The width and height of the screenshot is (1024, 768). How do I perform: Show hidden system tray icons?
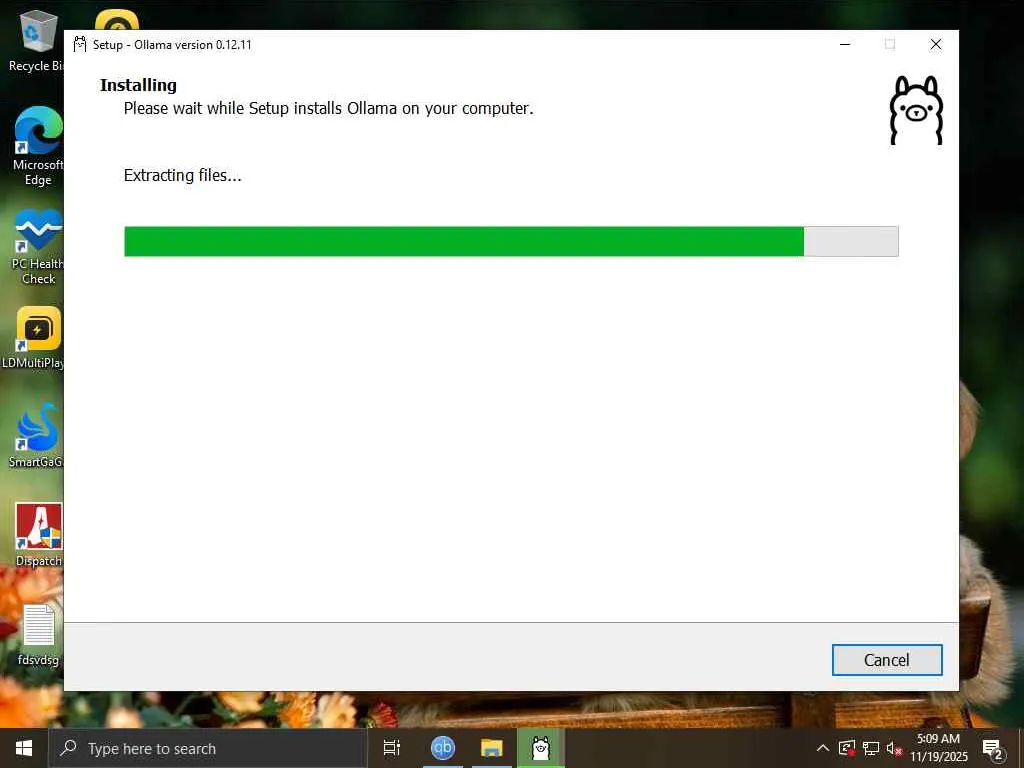823,748
